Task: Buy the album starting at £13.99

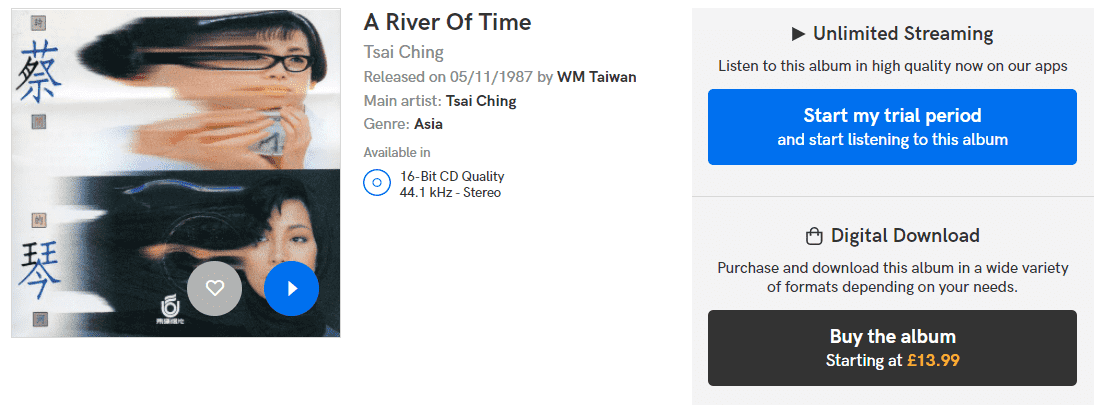Action: (892, 348)
